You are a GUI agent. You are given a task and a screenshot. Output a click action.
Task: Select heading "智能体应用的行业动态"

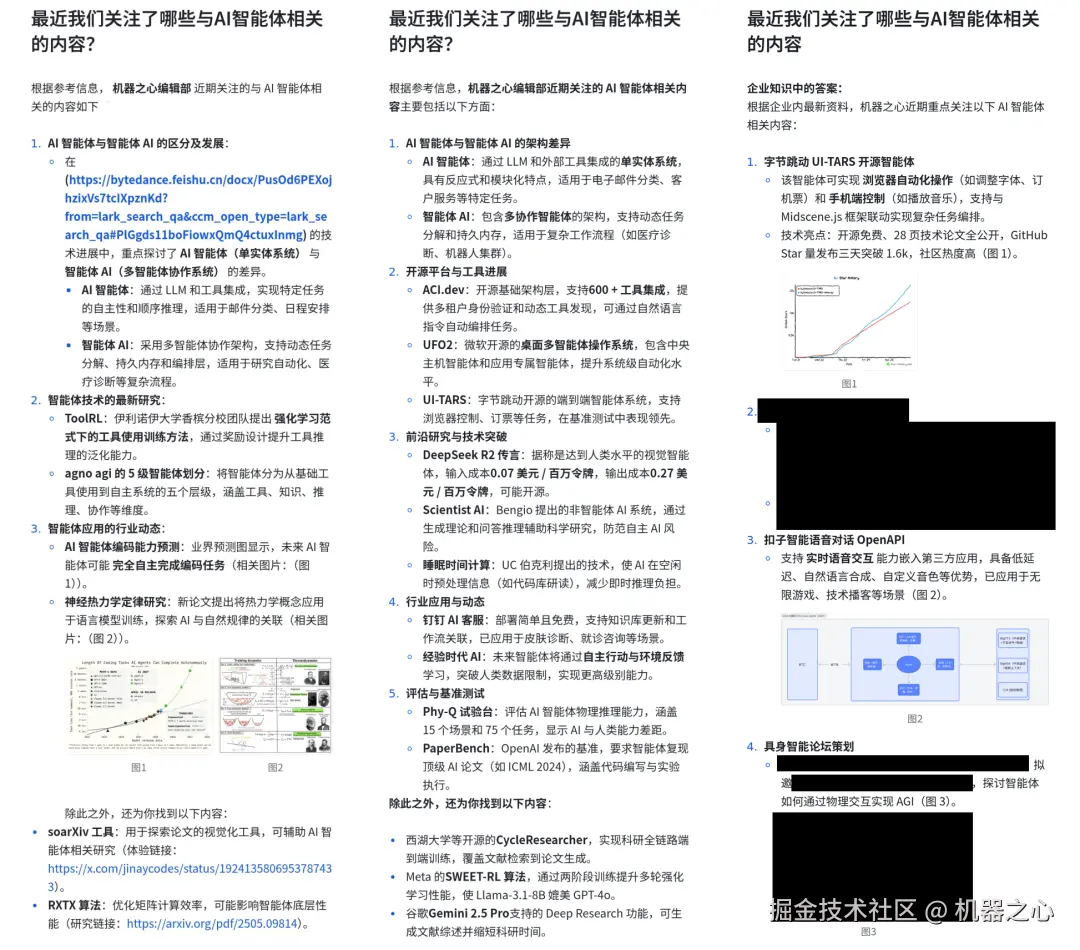(105, 529)
